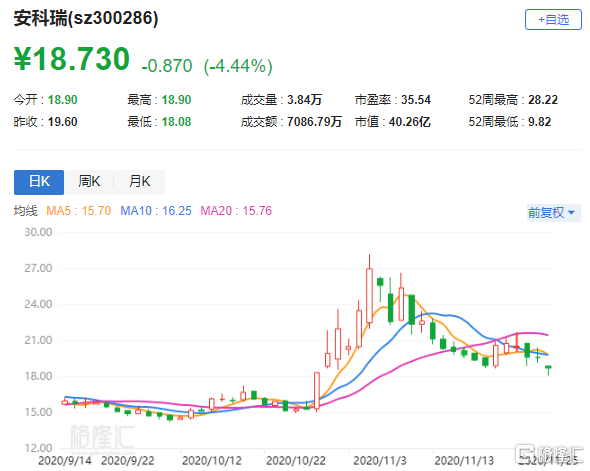Click the 市盈率 value 35.54

(x=415, y=100)
